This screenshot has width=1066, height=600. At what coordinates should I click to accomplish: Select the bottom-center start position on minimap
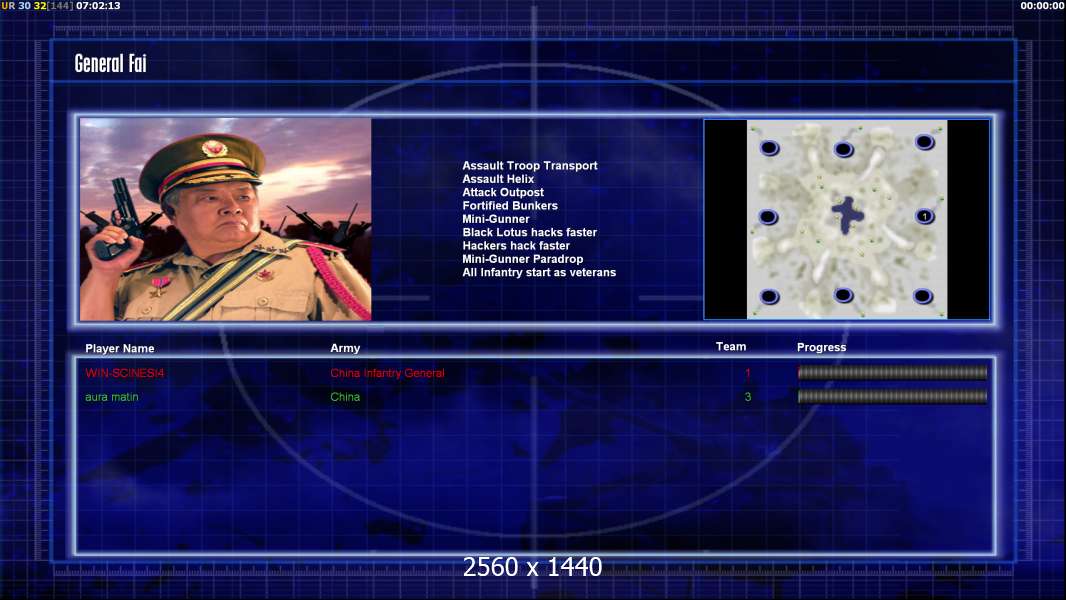click(x=843, y=295)
